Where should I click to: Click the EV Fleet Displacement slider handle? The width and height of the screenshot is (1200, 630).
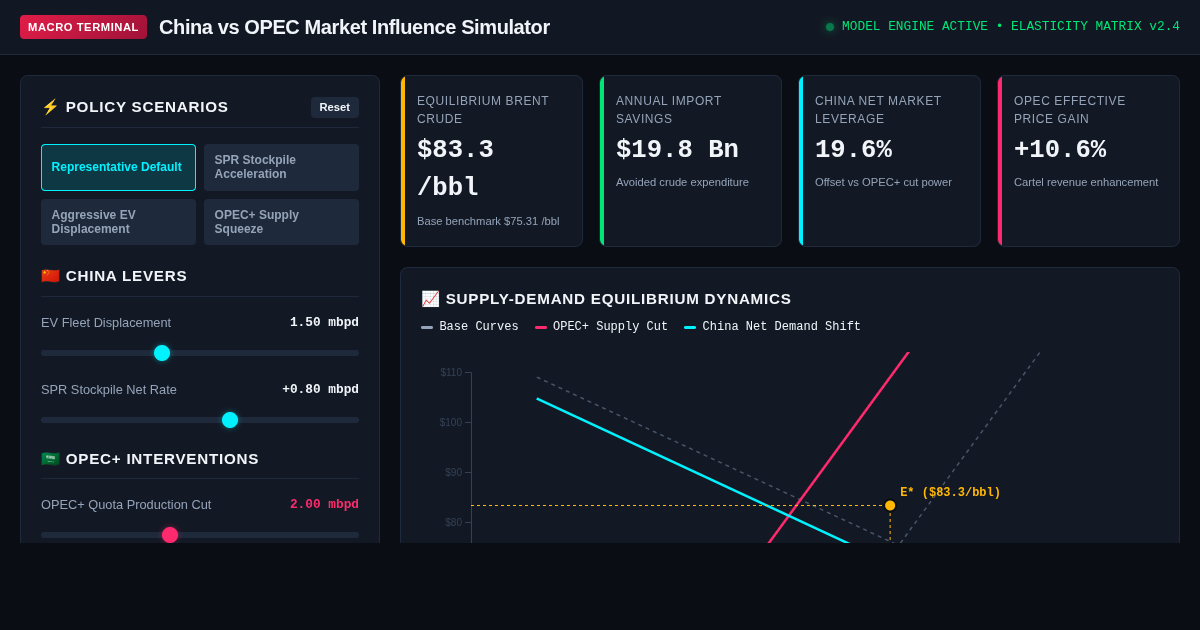pos(162,353)
